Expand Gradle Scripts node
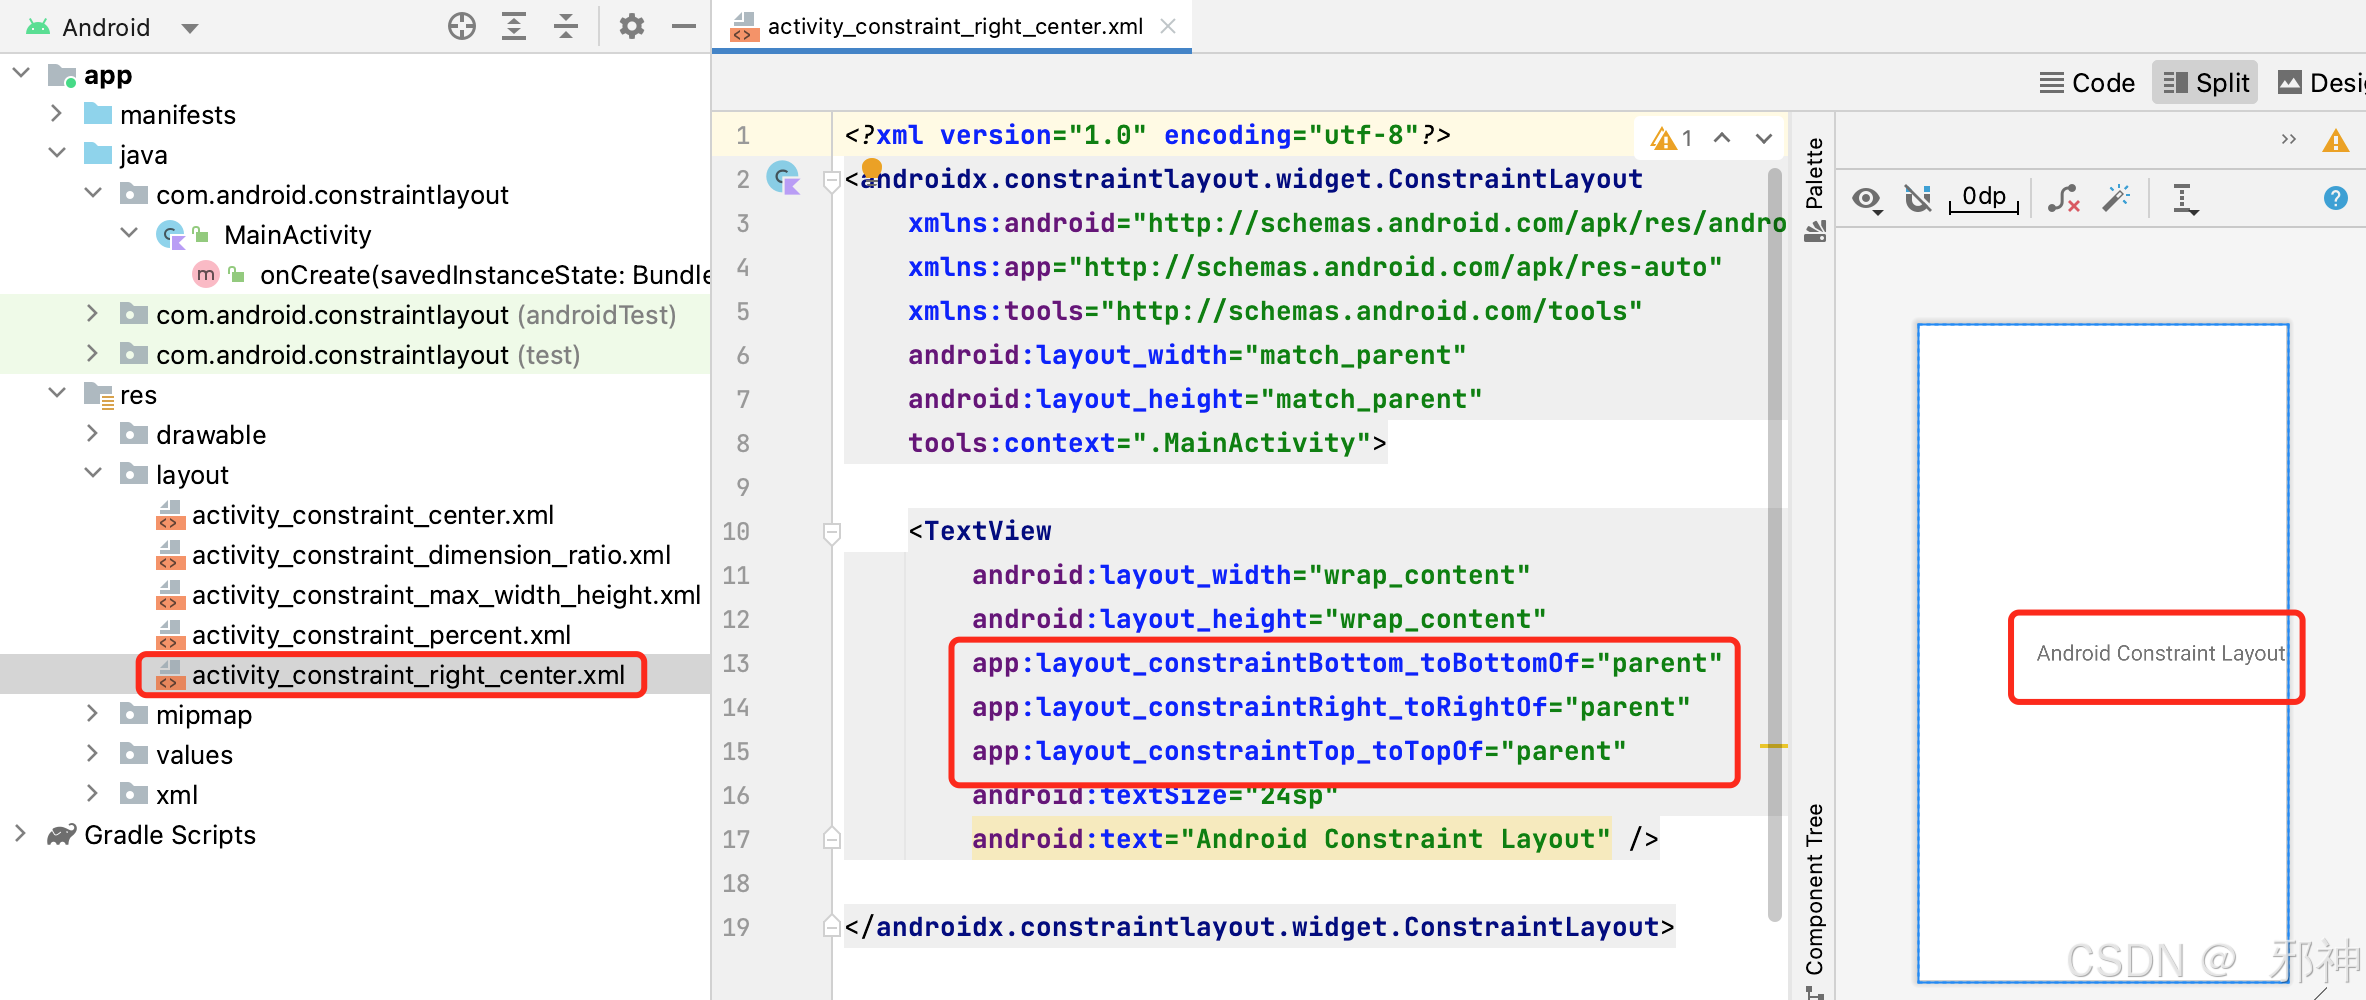This screenshot has height=1000, width=2366. coord(21,834)
